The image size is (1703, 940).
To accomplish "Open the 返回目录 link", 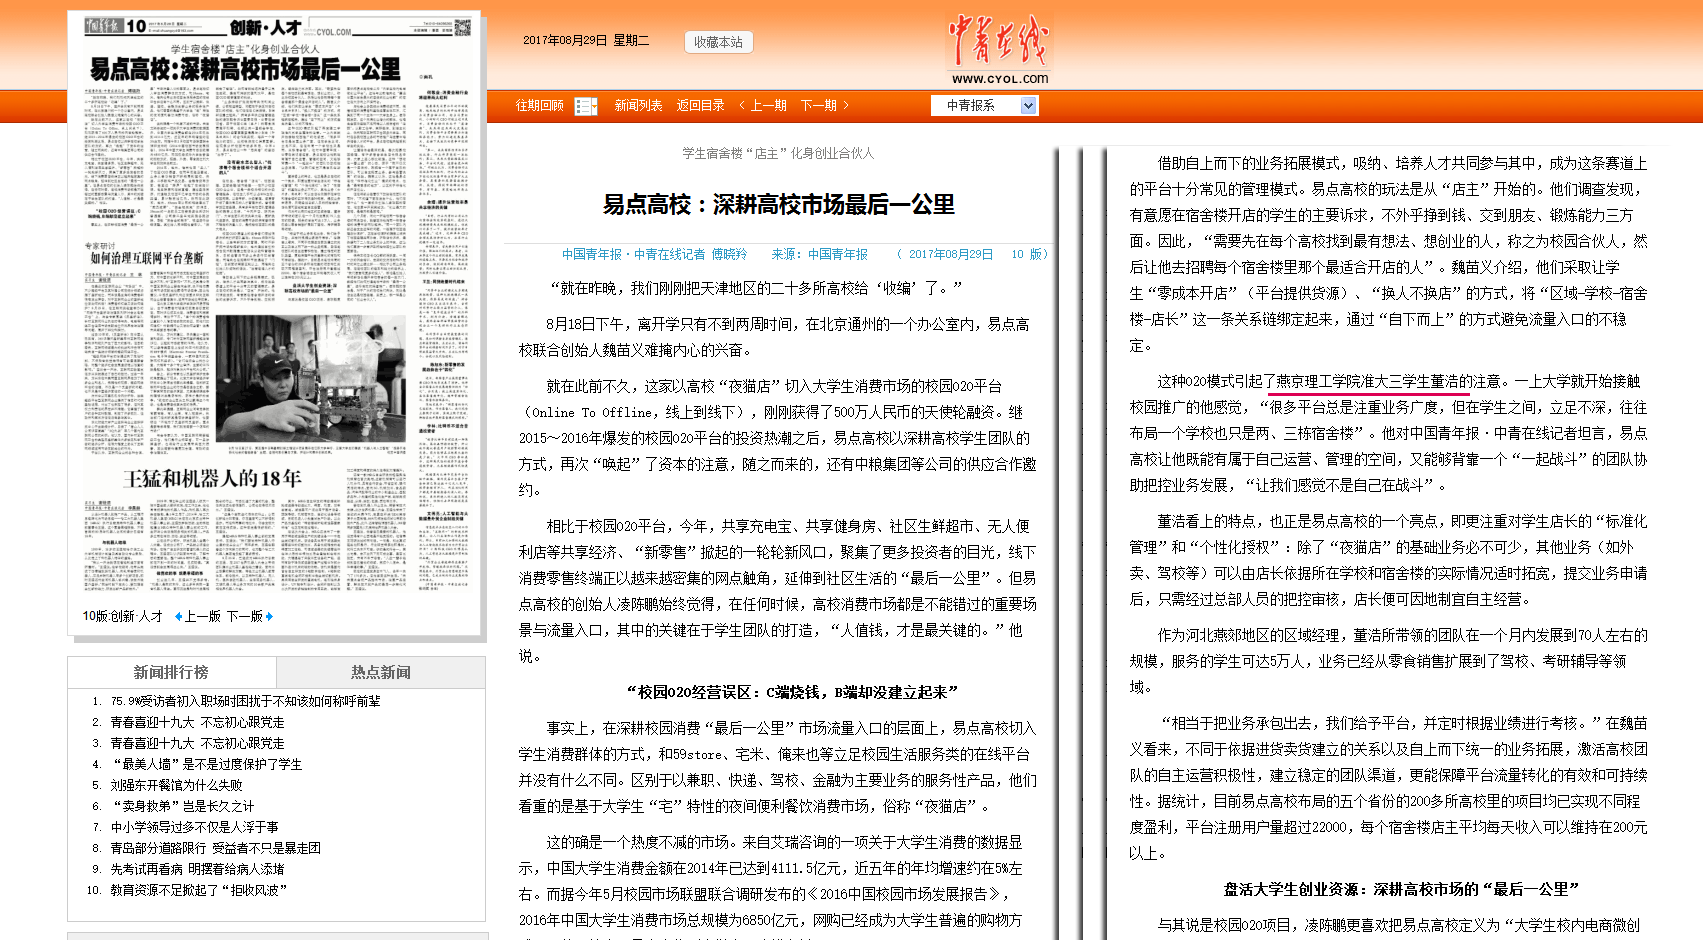I will pyautogui.click(x=700, y=105).
